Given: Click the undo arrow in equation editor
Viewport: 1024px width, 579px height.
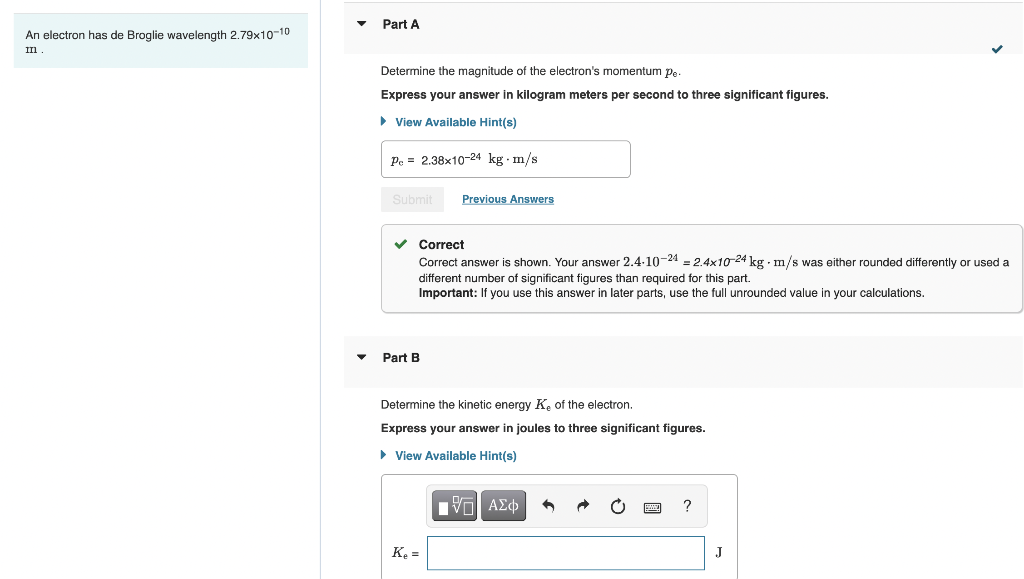Looking at the screenshot, I should pyautogui.click(x=548, y=505).
